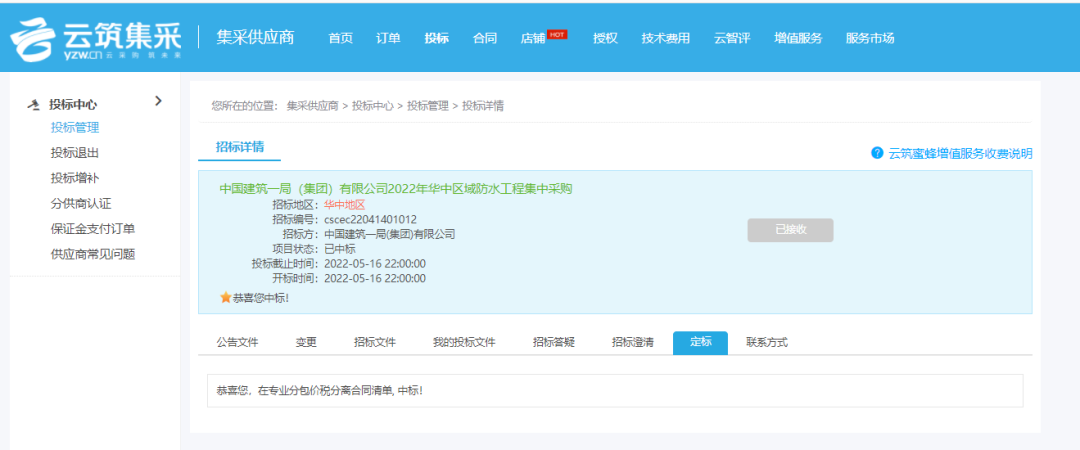Screen dimensions: 1080x450
Task: Click the HOT badge beside 店铺
Action: click(x=557, y=34)
